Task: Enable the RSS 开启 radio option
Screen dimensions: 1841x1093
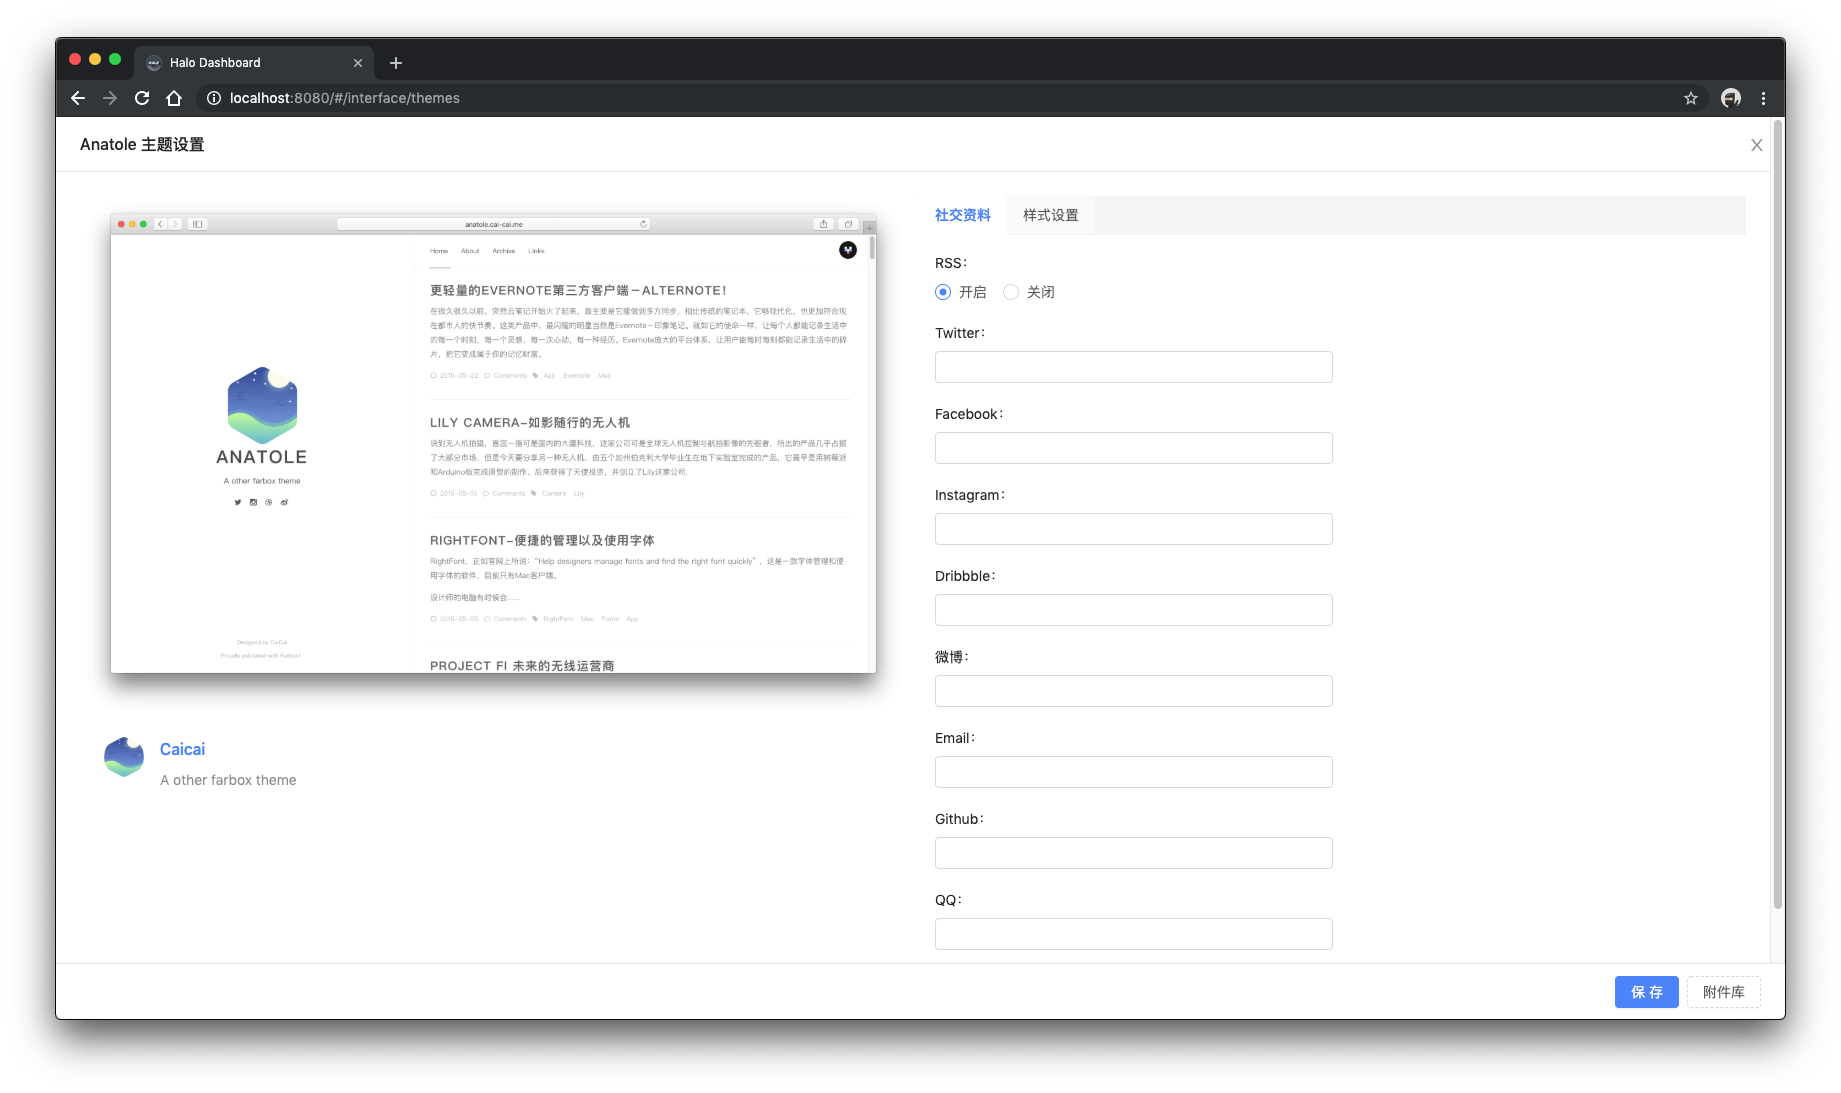Action: coord(942,292)
